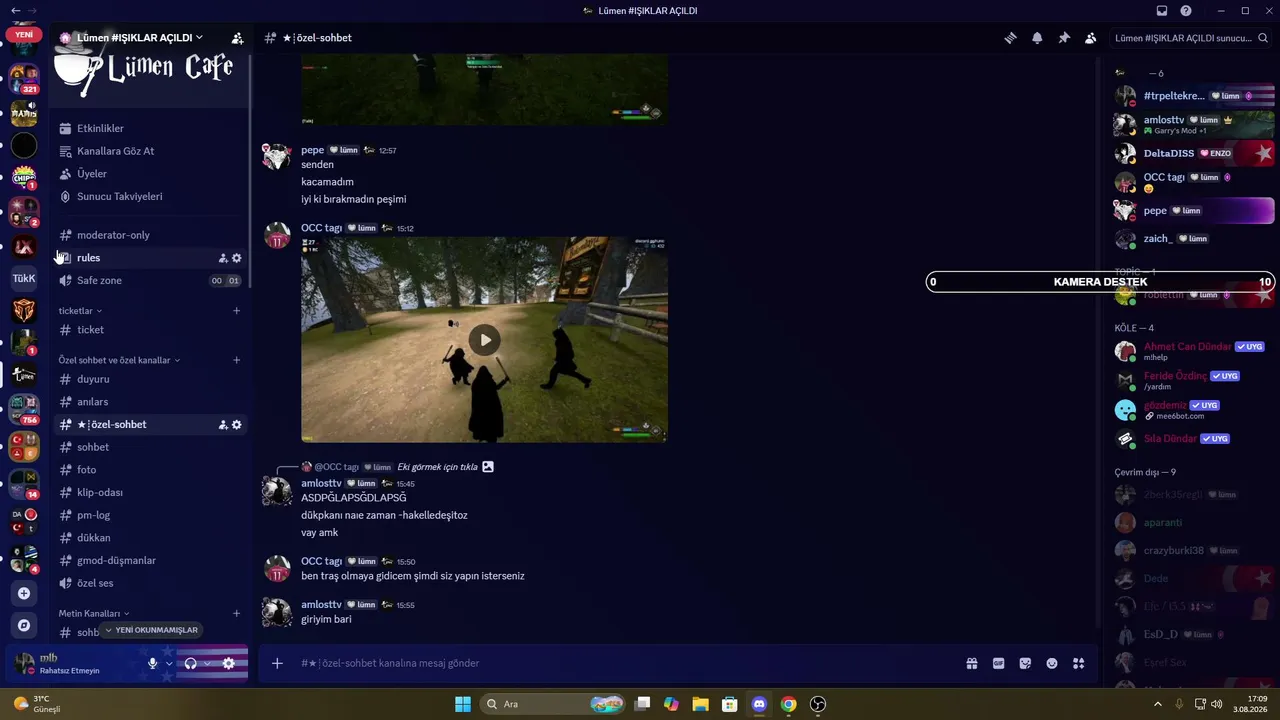The image size is (1280, 720).
Task: Add a server with the plus icon
Action: 24,593
